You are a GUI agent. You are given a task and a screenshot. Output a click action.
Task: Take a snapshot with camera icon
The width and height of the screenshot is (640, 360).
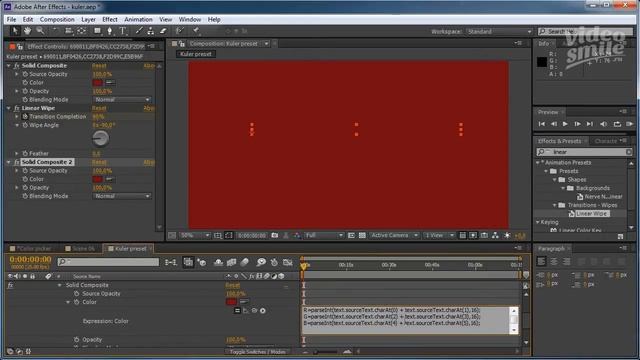click(x=275, y=236)
